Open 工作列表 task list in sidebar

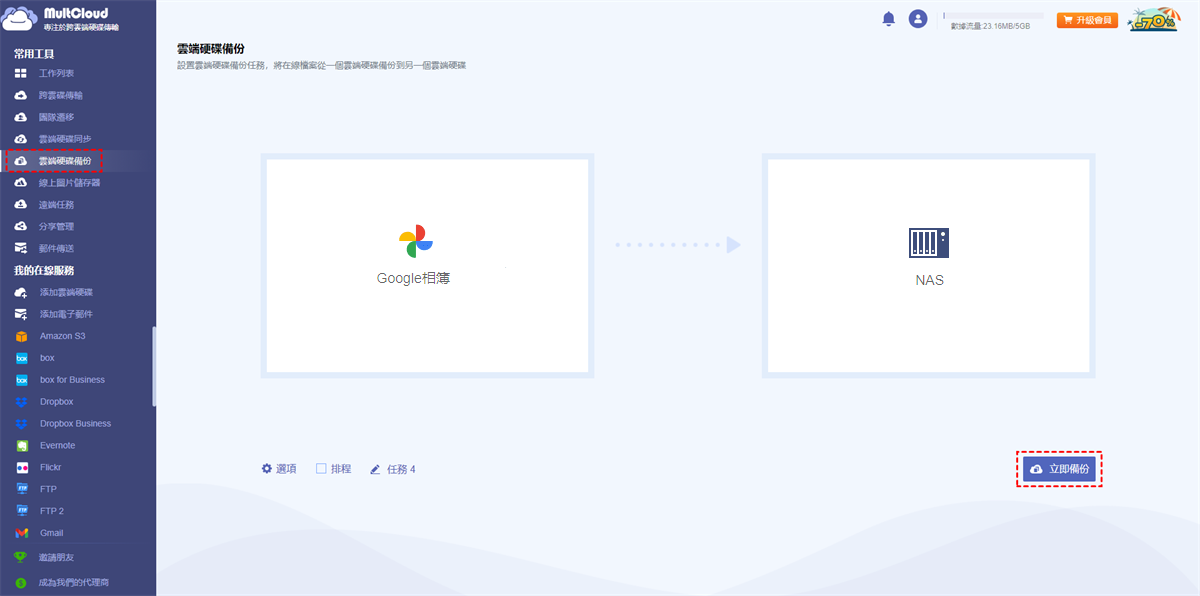(x=45, y=73)
